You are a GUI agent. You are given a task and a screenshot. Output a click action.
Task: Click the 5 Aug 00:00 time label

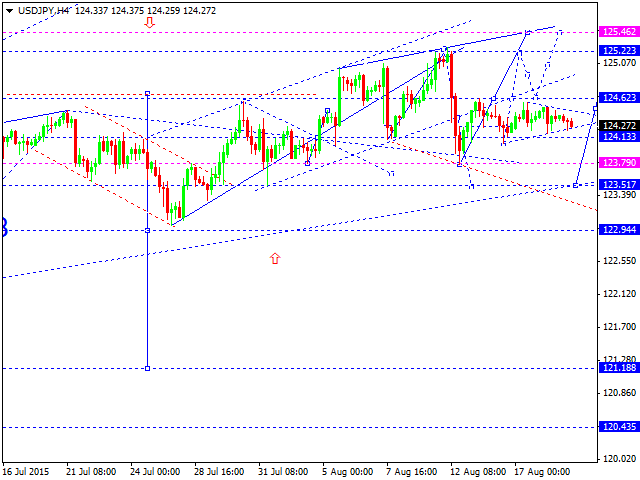point(346,471)
